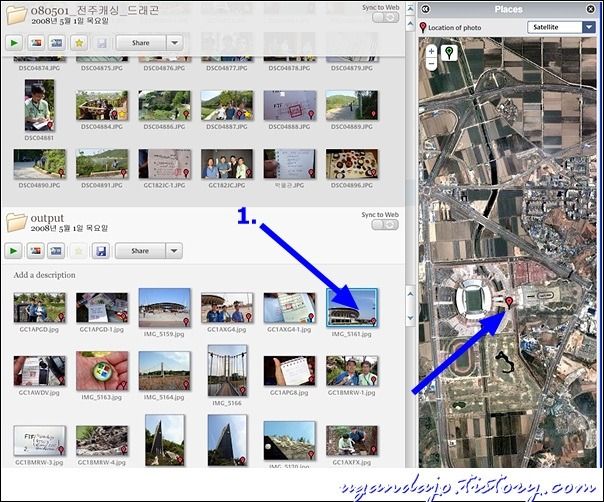Select thumbnail IMG_5164.jpg
Image resolution: width=604 pixels, height=502 pixels.
point(164,371)
